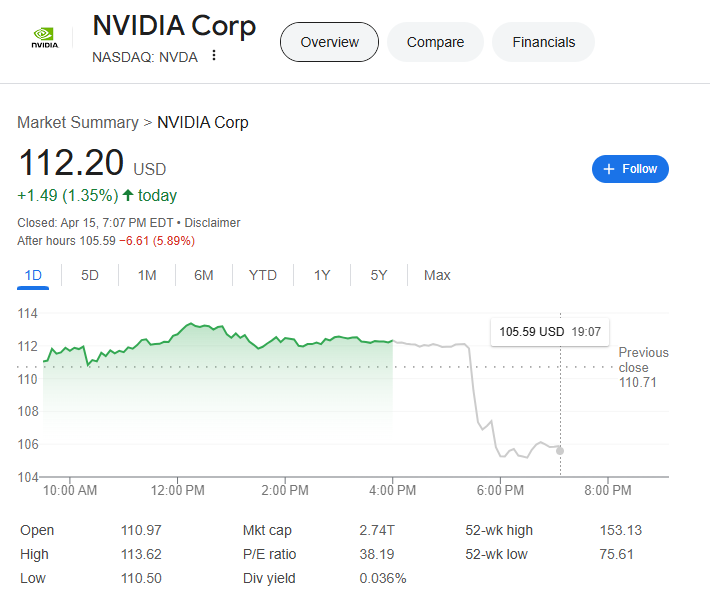Click the Follow button

[630, 169]
